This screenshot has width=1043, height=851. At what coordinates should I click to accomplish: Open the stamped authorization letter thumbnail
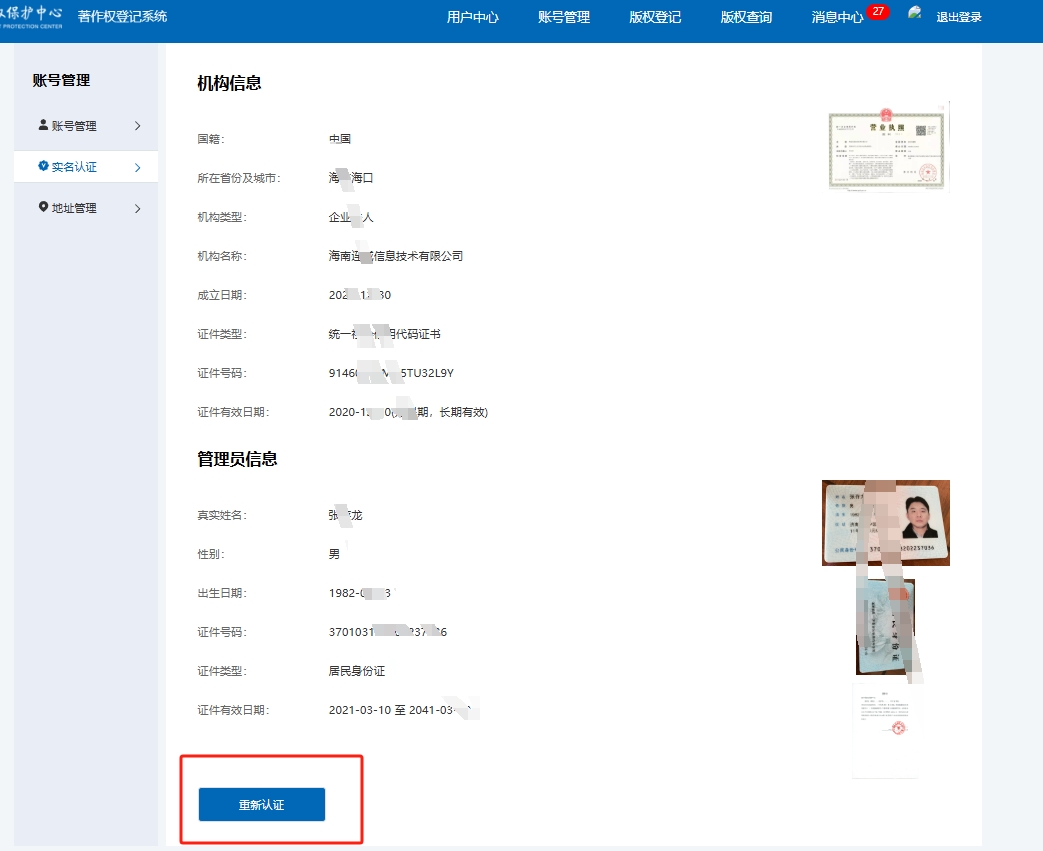tap(885, 730)
